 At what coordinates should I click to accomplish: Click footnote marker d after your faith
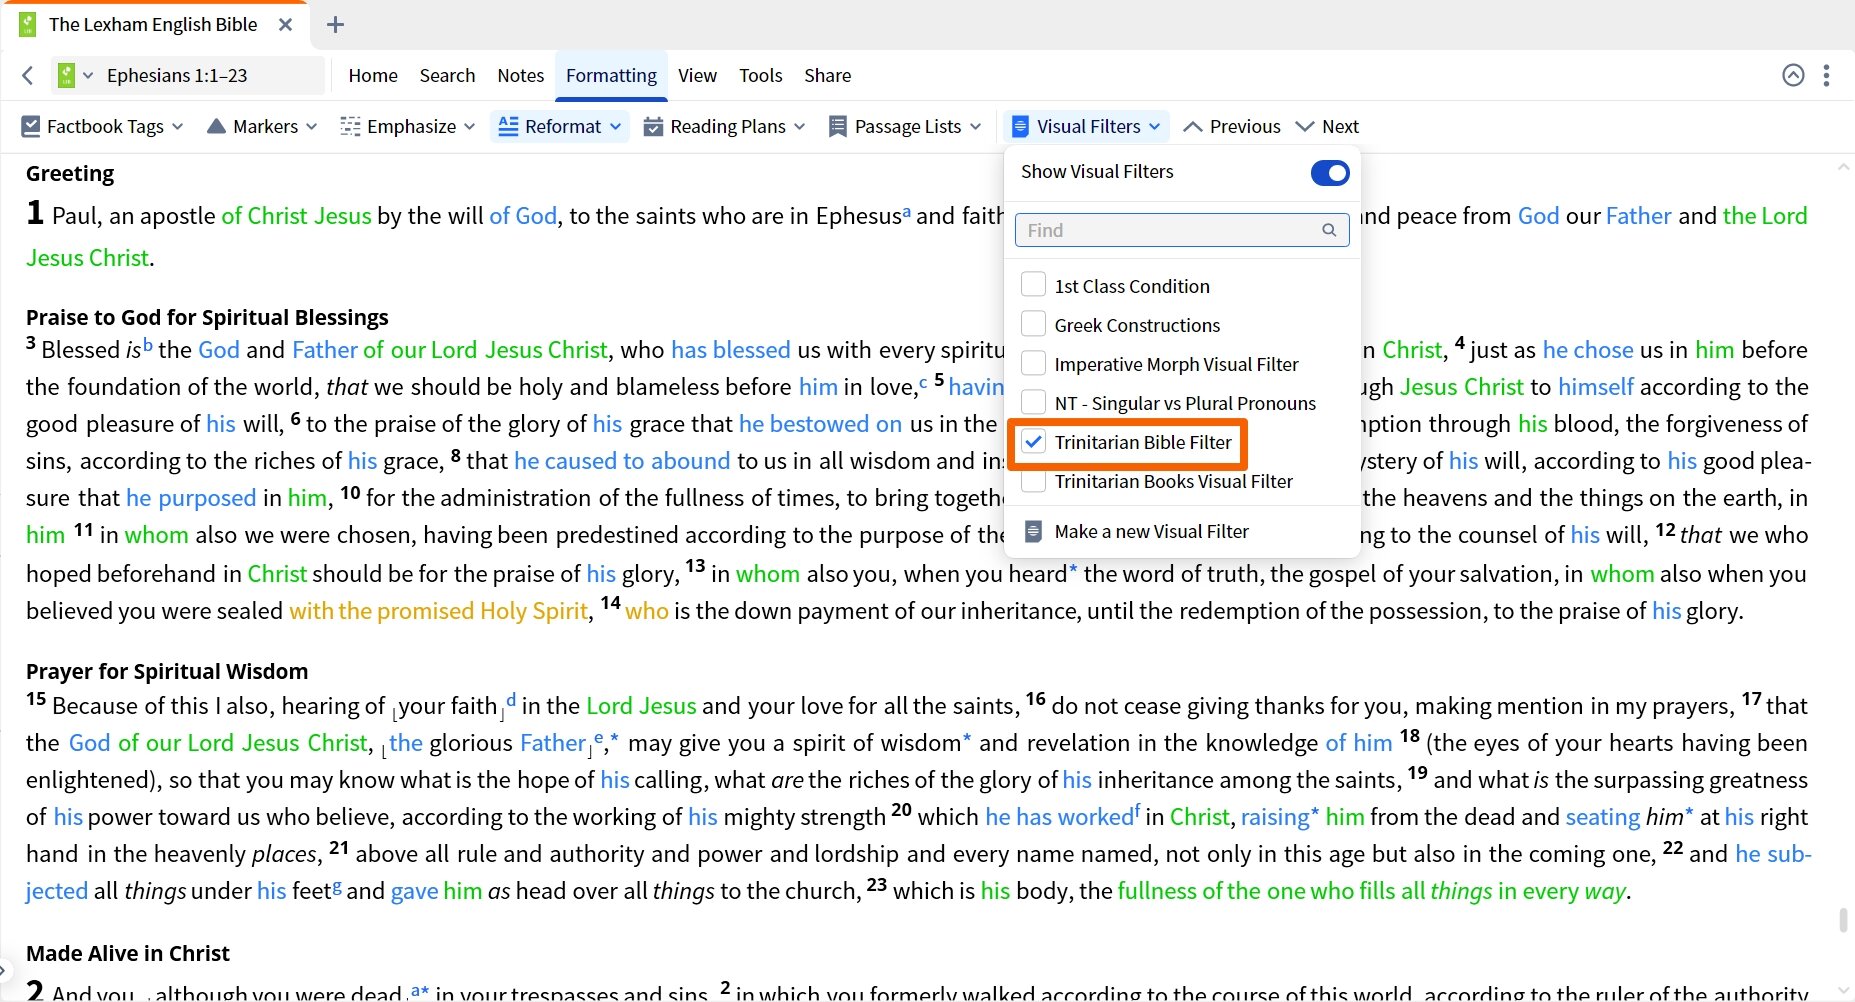pos(510,700)
